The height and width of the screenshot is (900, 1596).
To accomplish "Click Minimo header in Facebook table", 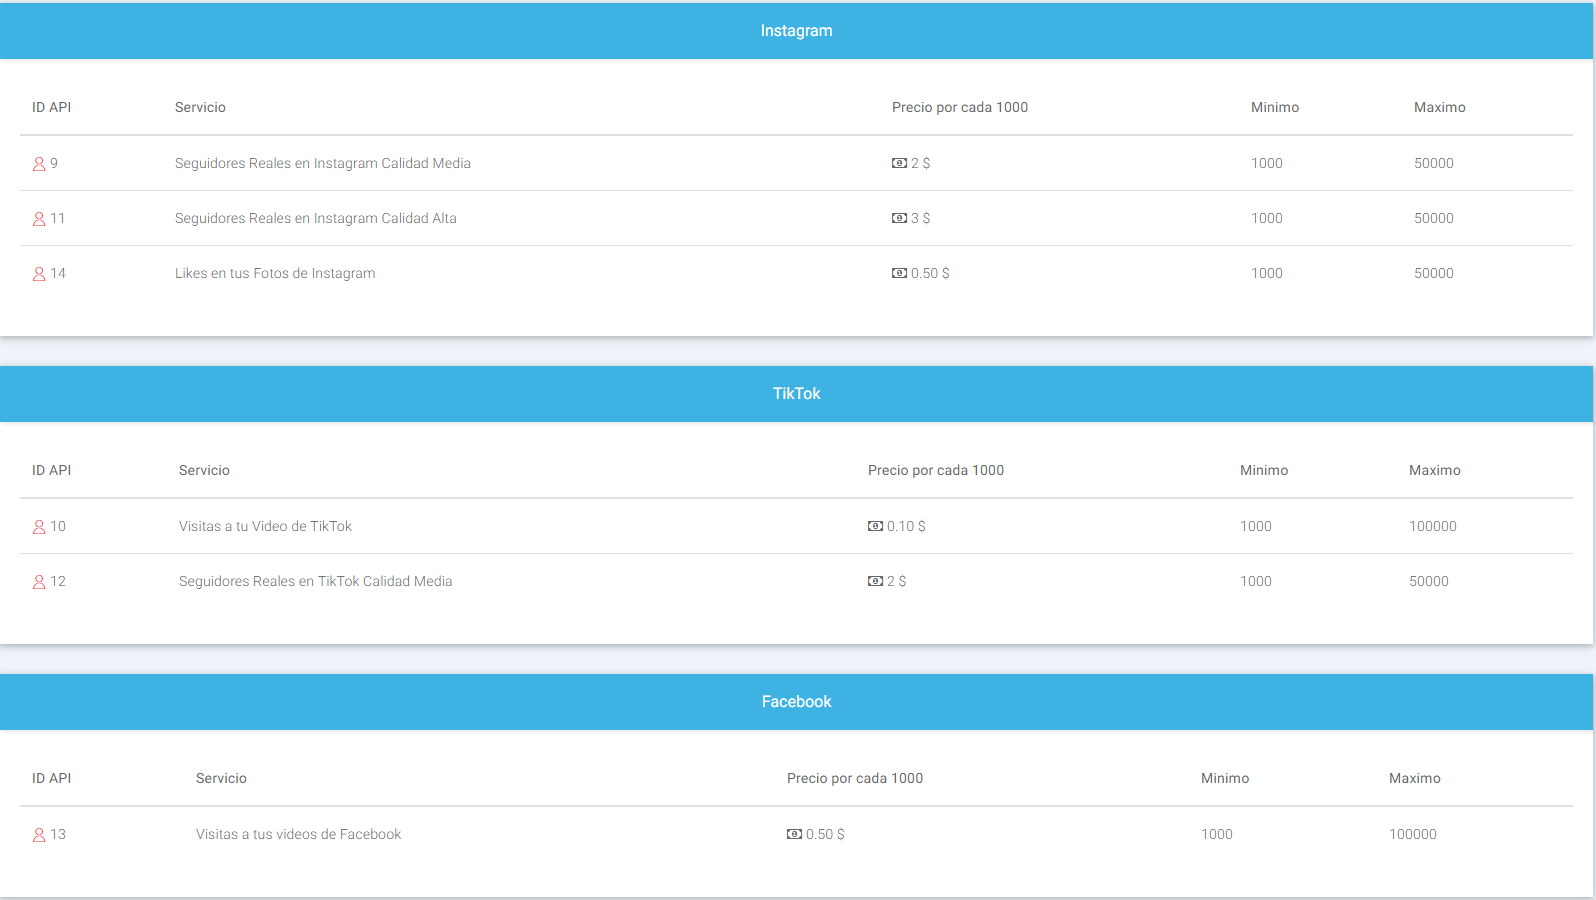I will (x=1225, y=778).
